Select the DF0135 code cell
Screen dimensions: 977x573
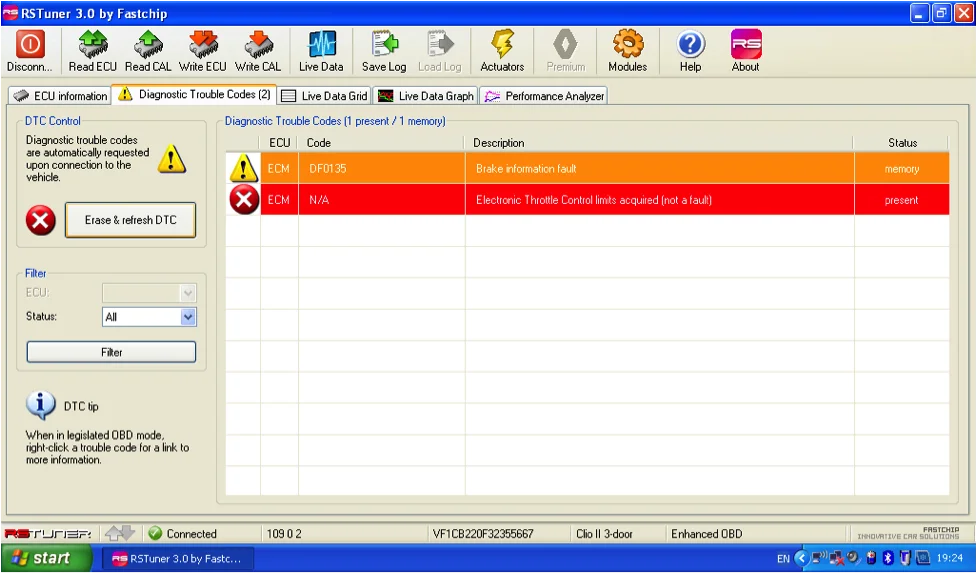click(x=381, y=169)
